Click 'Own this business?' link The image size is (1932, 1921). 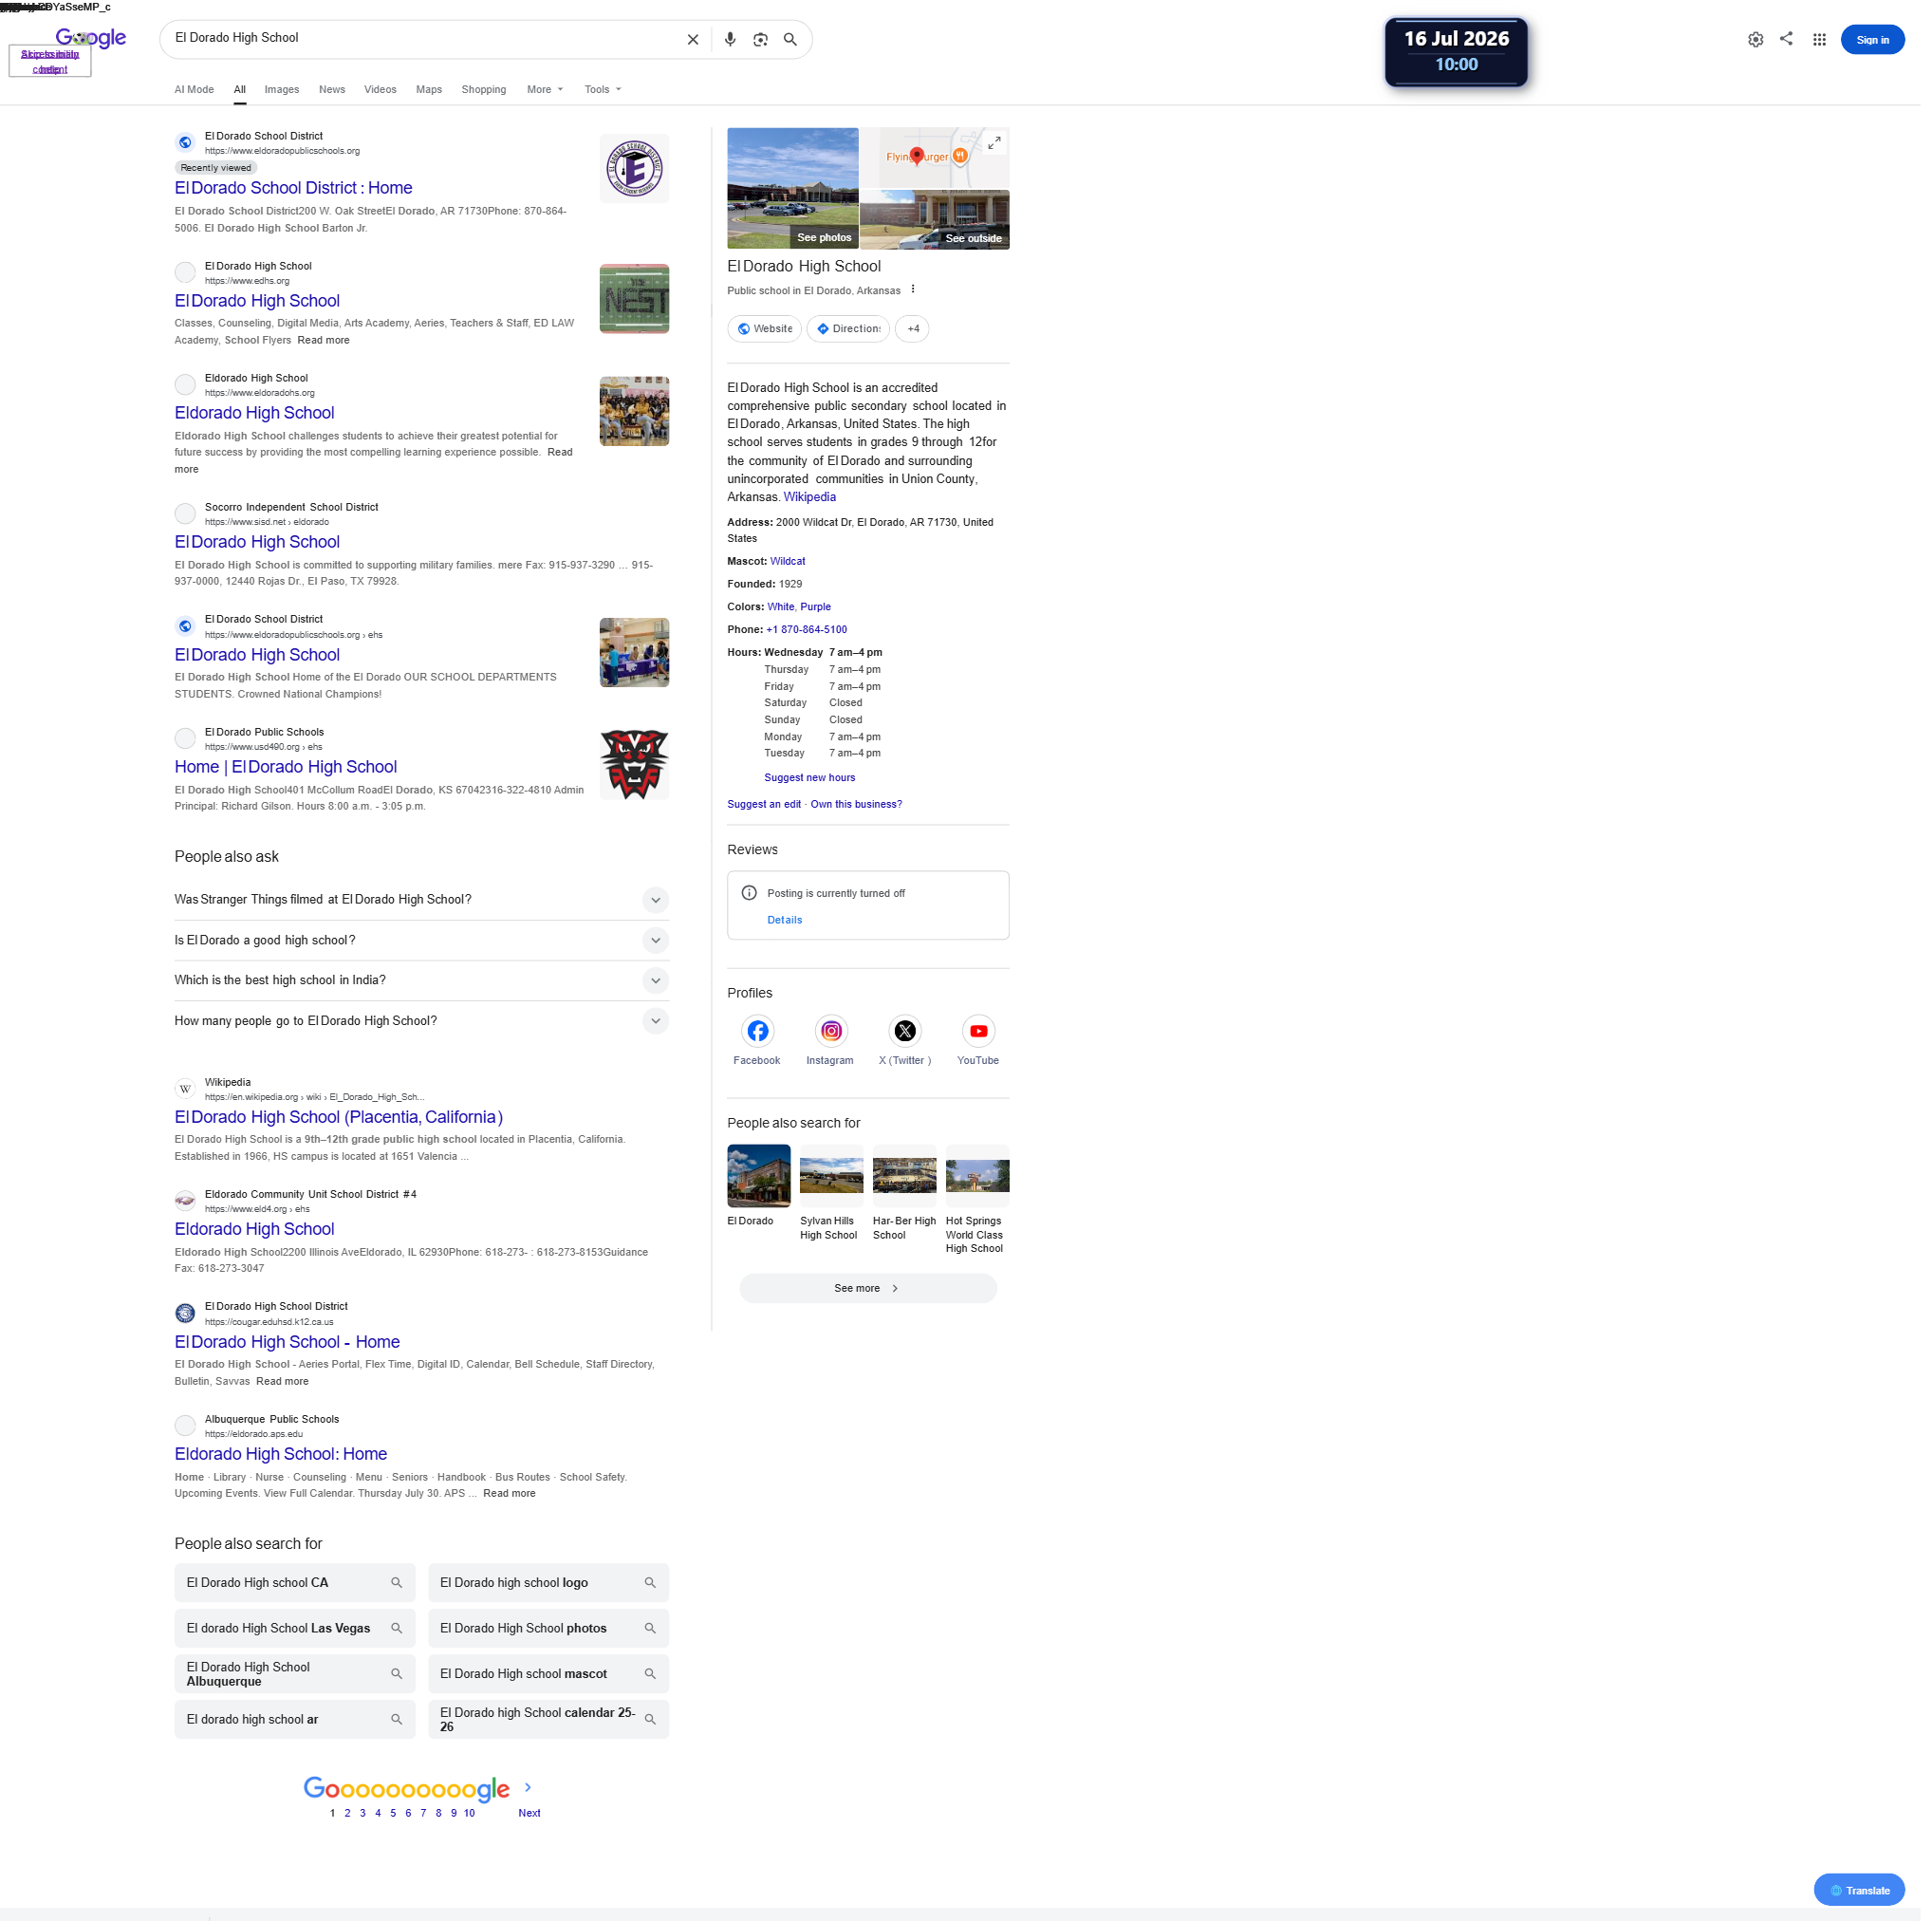click(861, 809)
